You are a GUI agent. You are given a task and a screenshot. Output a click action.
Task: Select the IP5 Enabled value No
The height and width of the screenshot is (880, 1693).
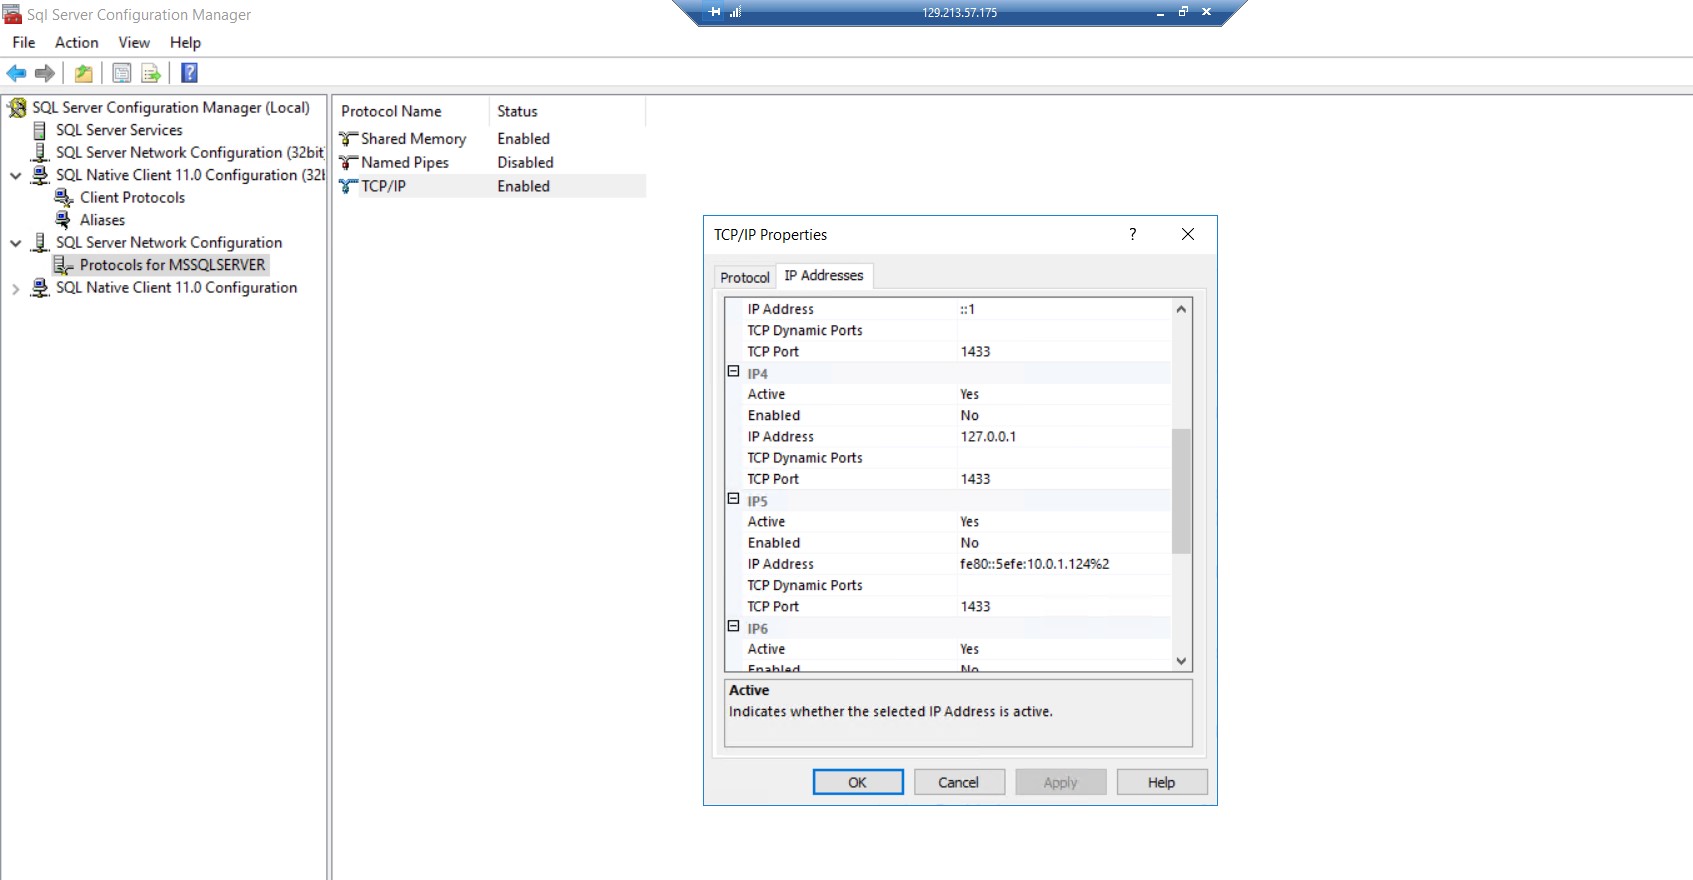coord(1065,543)
